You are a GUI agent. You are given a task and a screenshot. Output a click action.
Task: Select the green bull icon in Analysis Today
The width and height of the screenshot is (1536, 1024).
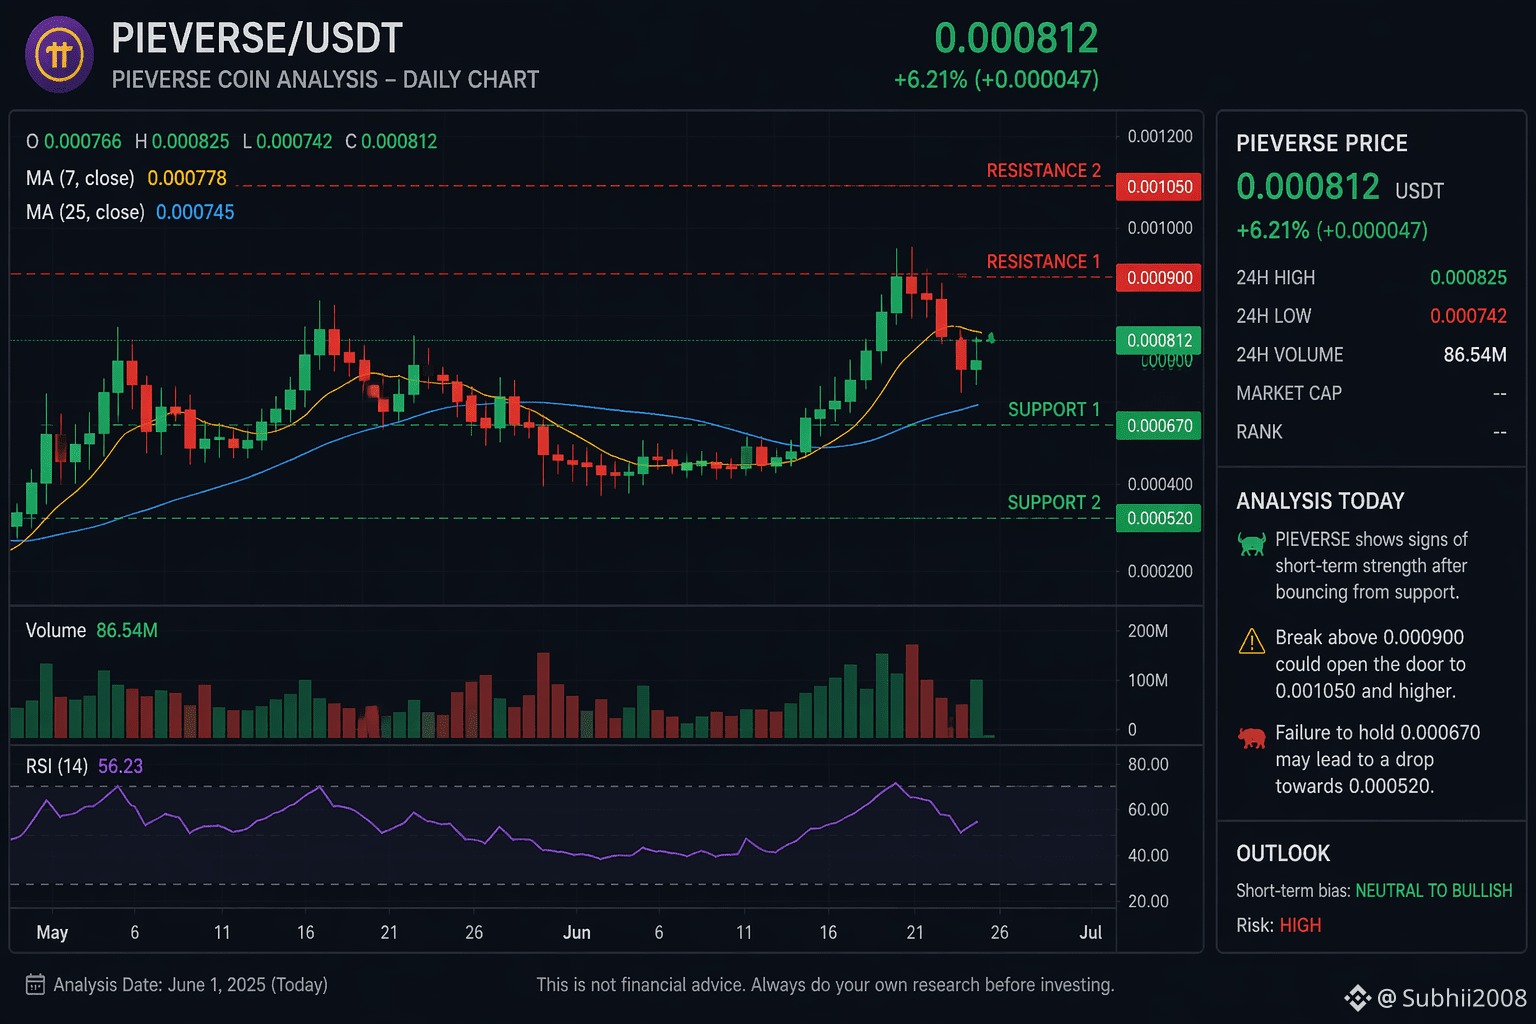pyautogui.click(x=1251, y=544)
